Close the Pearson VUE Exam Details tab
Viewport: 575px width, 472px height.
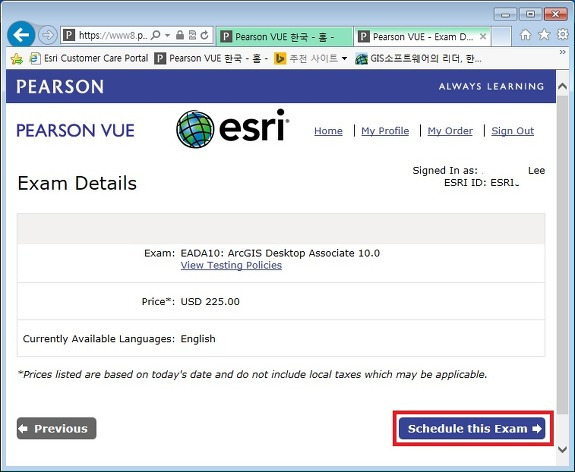pyautogui.click(x=483, y=36)
